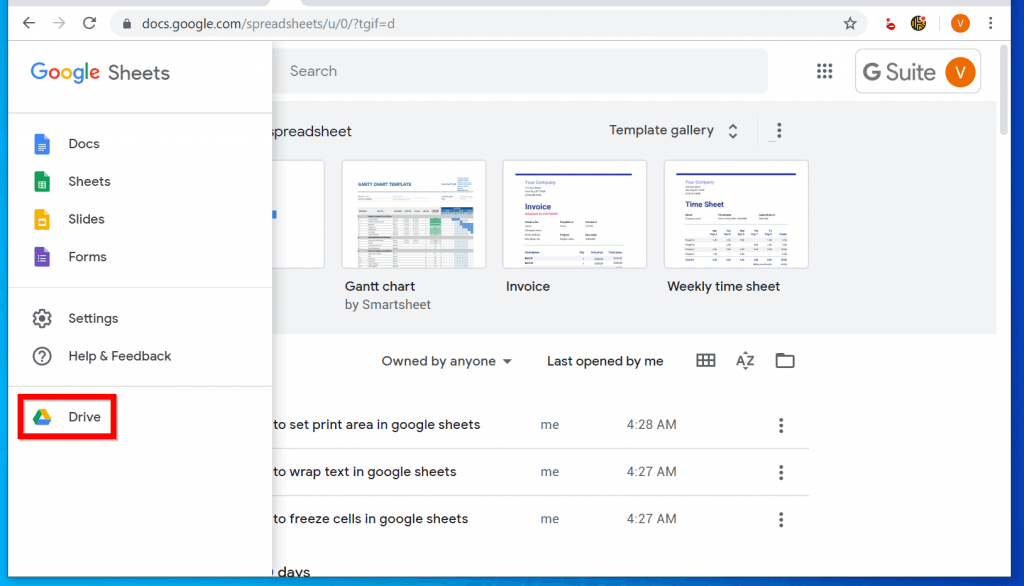Reload the page with the refresh icon
This screenshot has height=586, width=1024.
(x=89, y=24)
